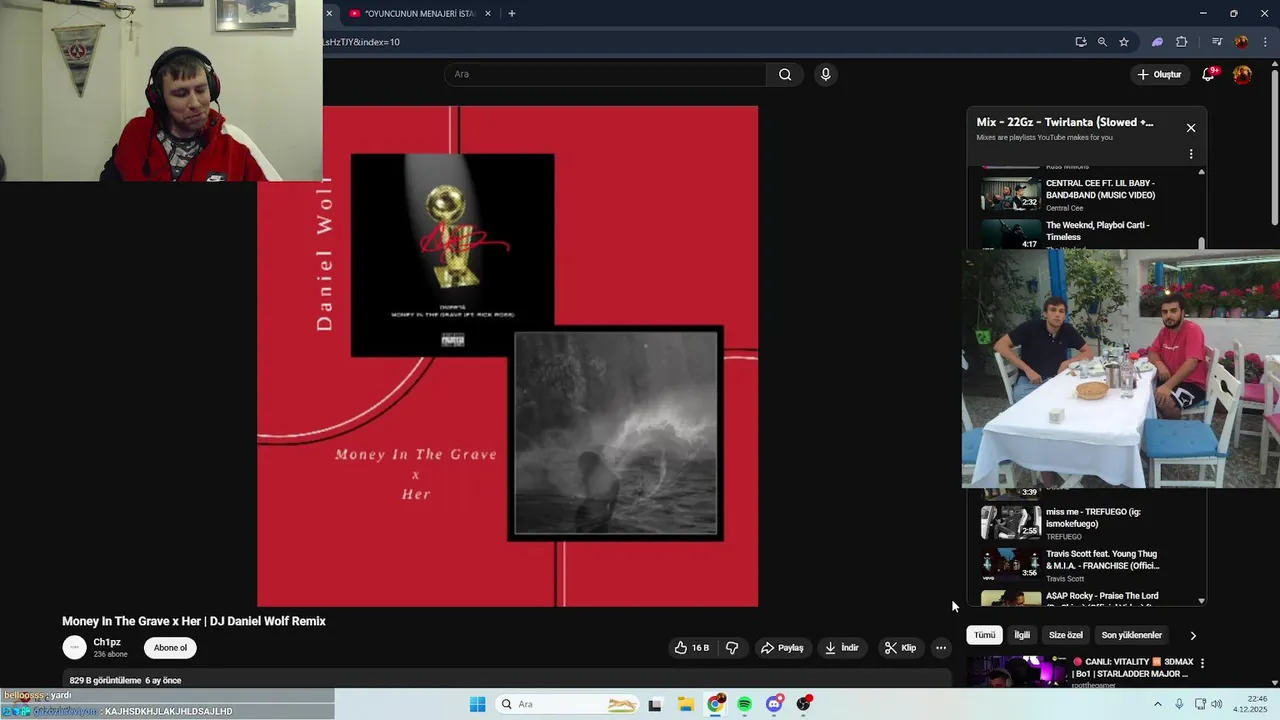
Task: Click the playlist scrollbar up arrow
Action: pyautogui.click(x=1201, y=171)
